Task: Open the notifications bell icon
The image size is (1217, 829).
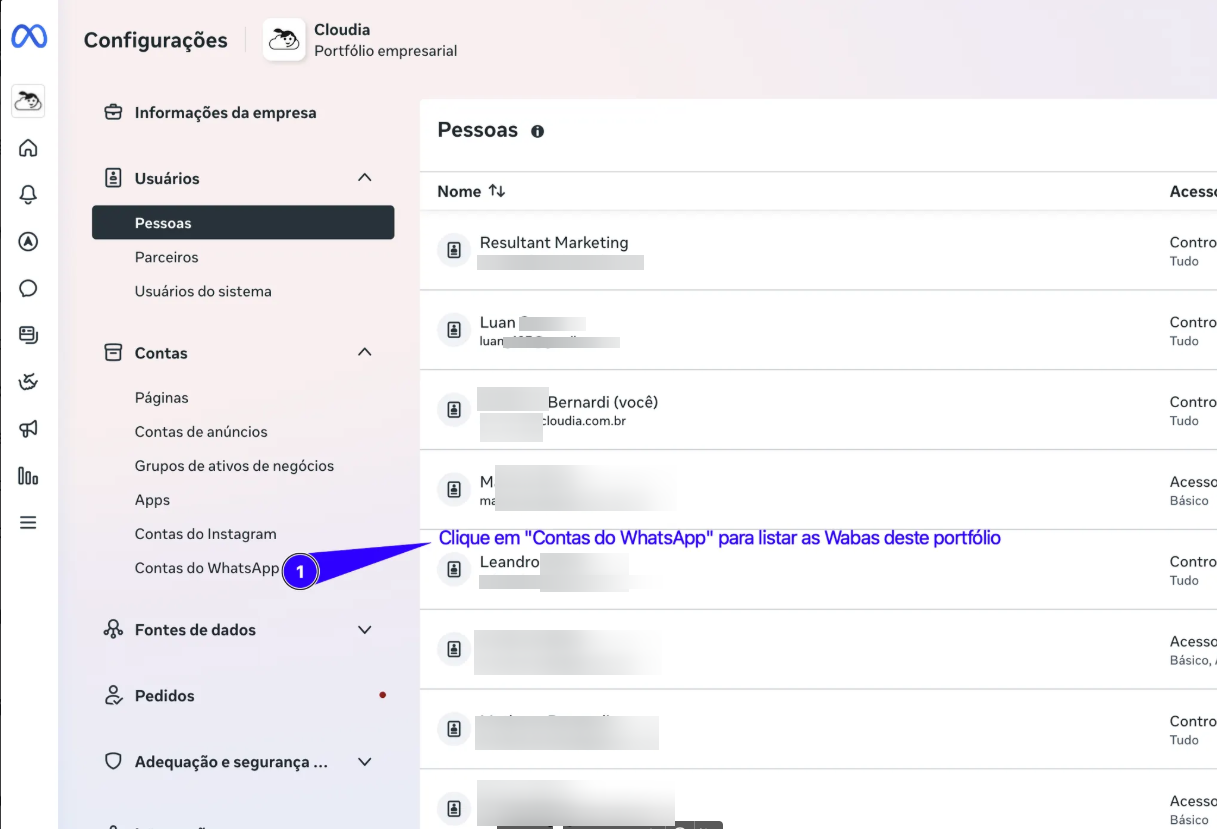Action: pos(28,195)
